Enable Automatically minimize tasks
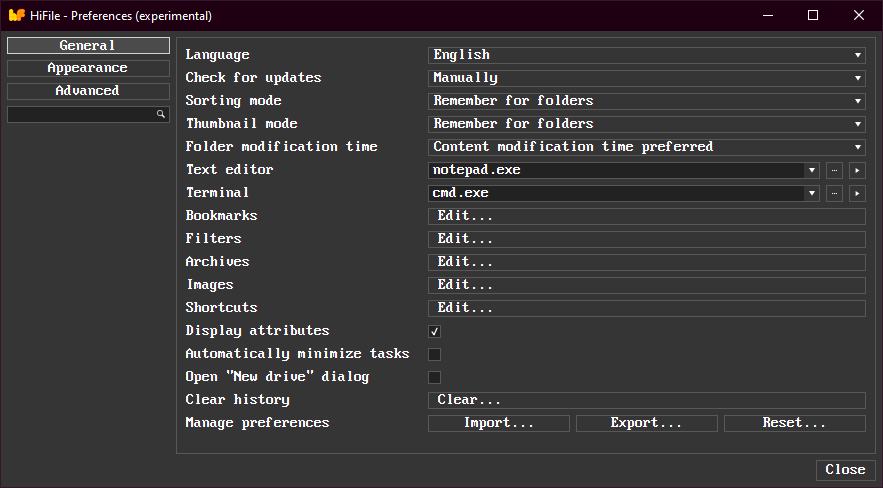The height and width of the screenshot is (488, 883). coord(435,354)
